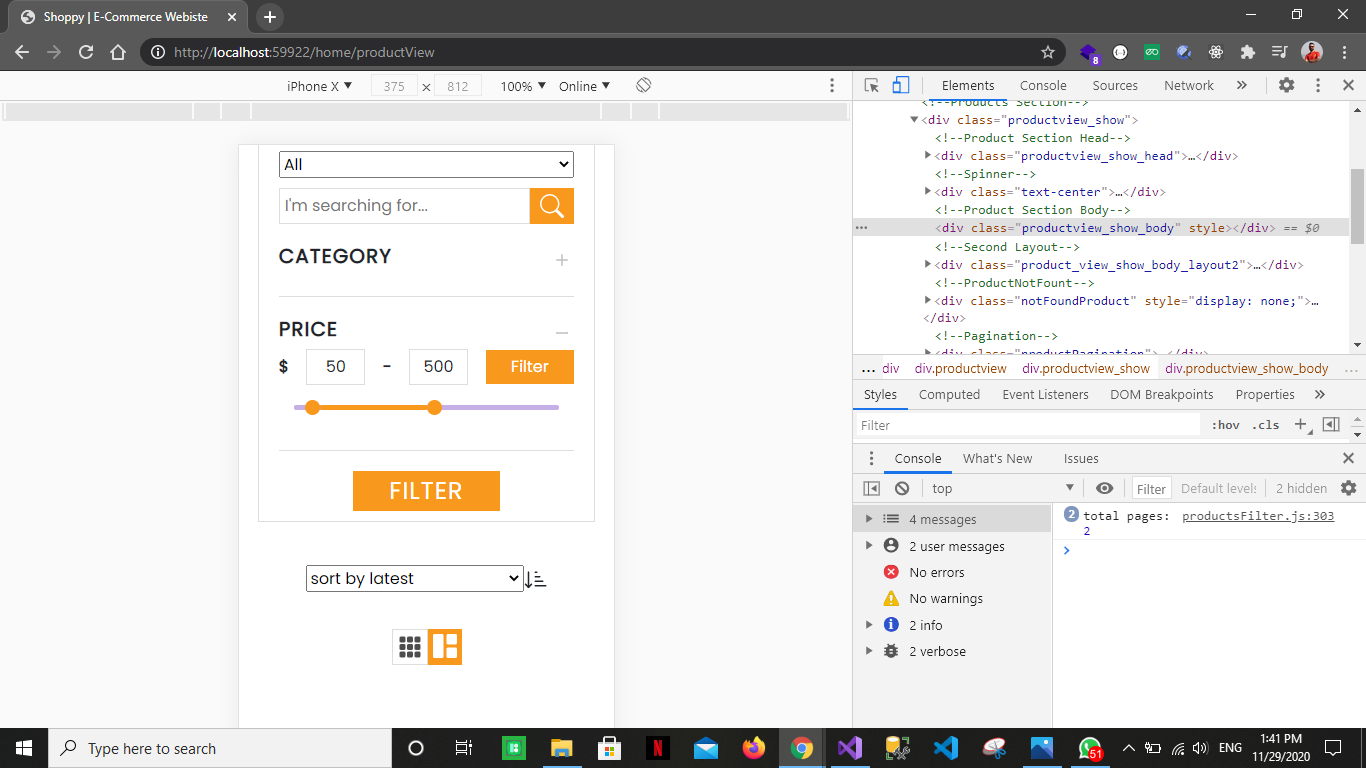Select the grid view layout icon

coord(409,647)
